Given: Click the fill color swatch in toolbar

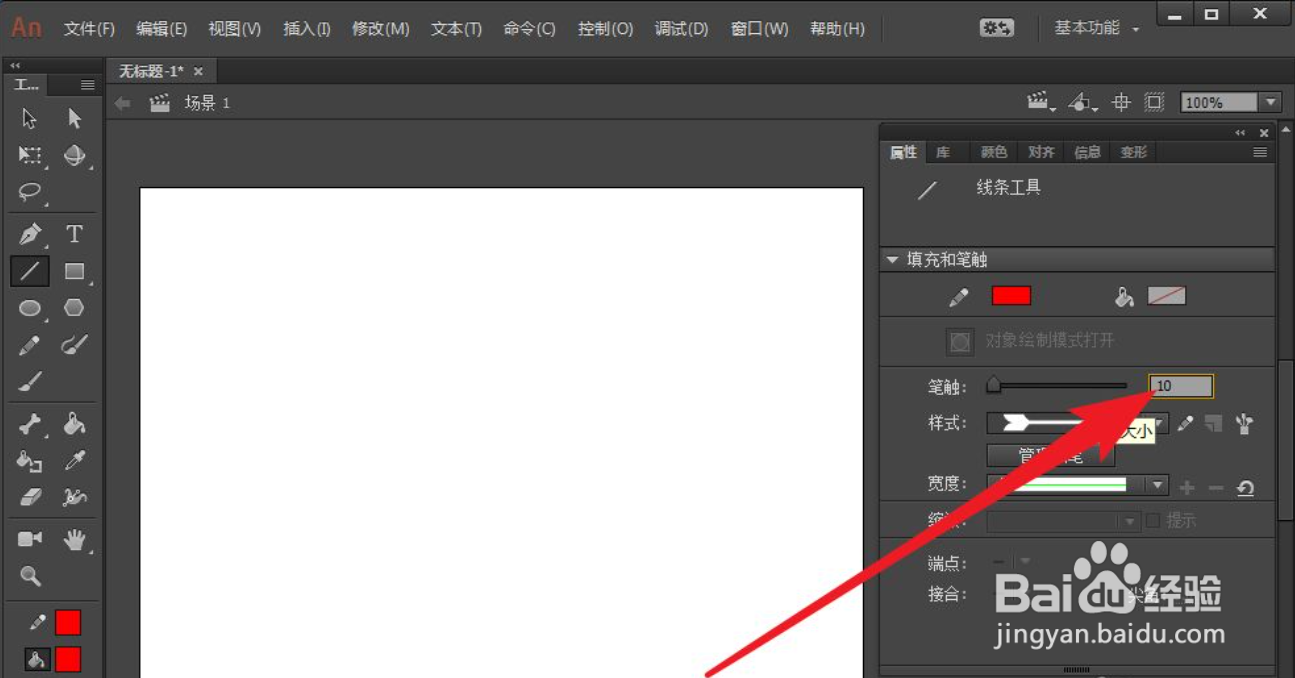Looking at the screenshot, I should pyautogui.click(x=67, y=660).
